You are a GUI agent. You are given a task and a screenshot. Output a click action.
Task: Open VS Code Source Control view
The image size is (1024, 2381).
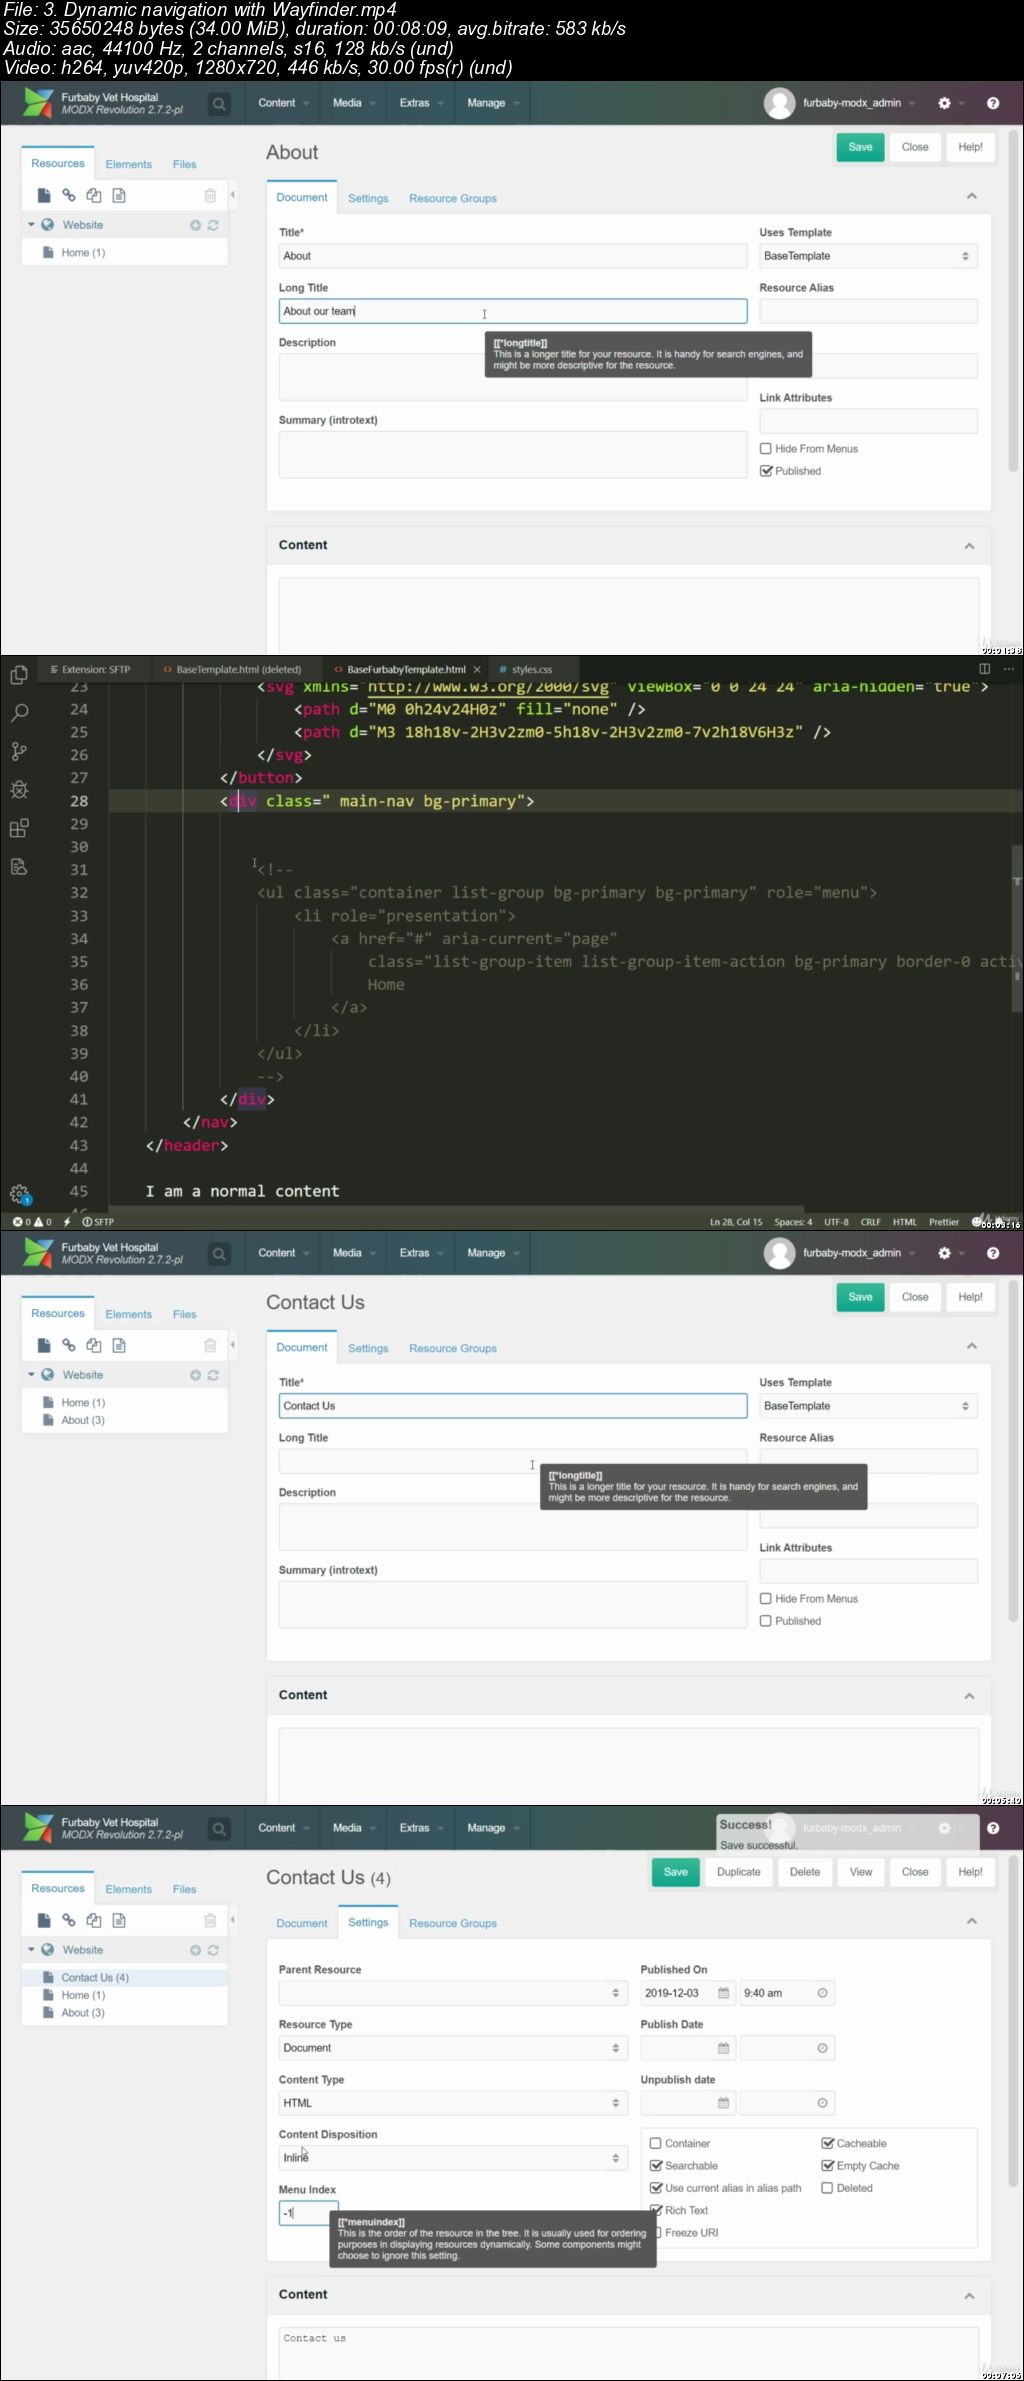pyautogui.click(x=18, y=751)
